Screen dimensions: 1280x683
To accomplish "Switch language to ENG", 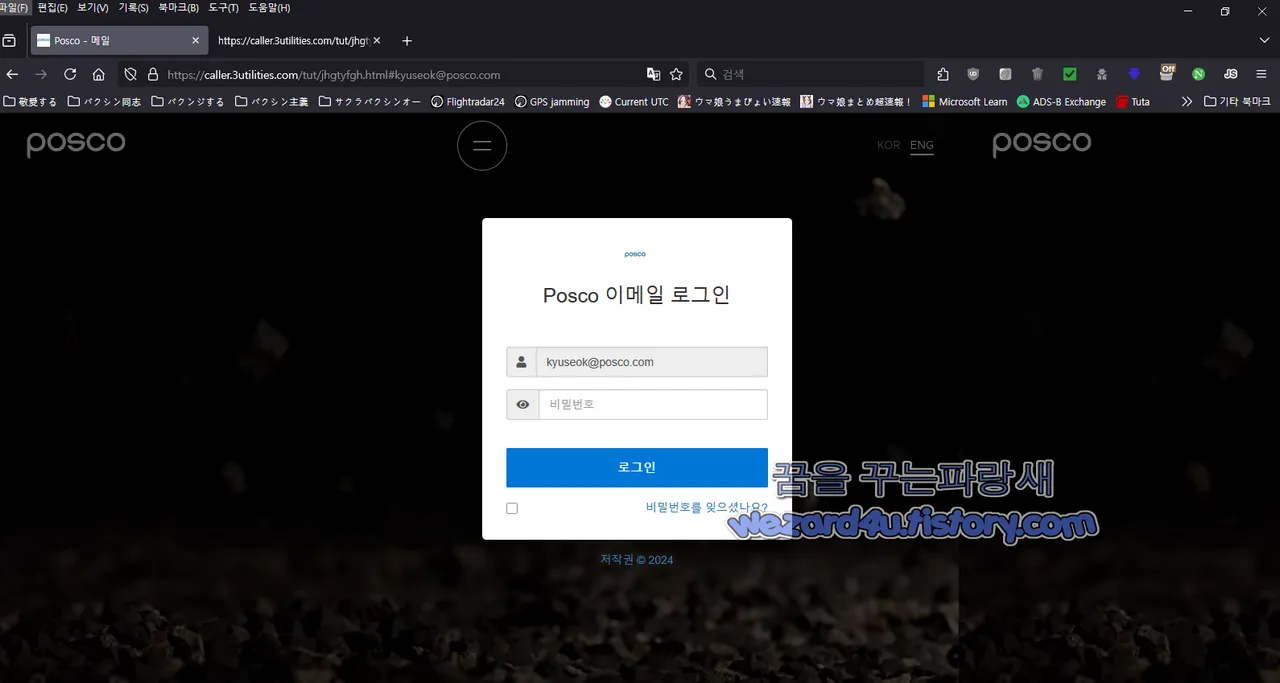I will tap(922, 145).
